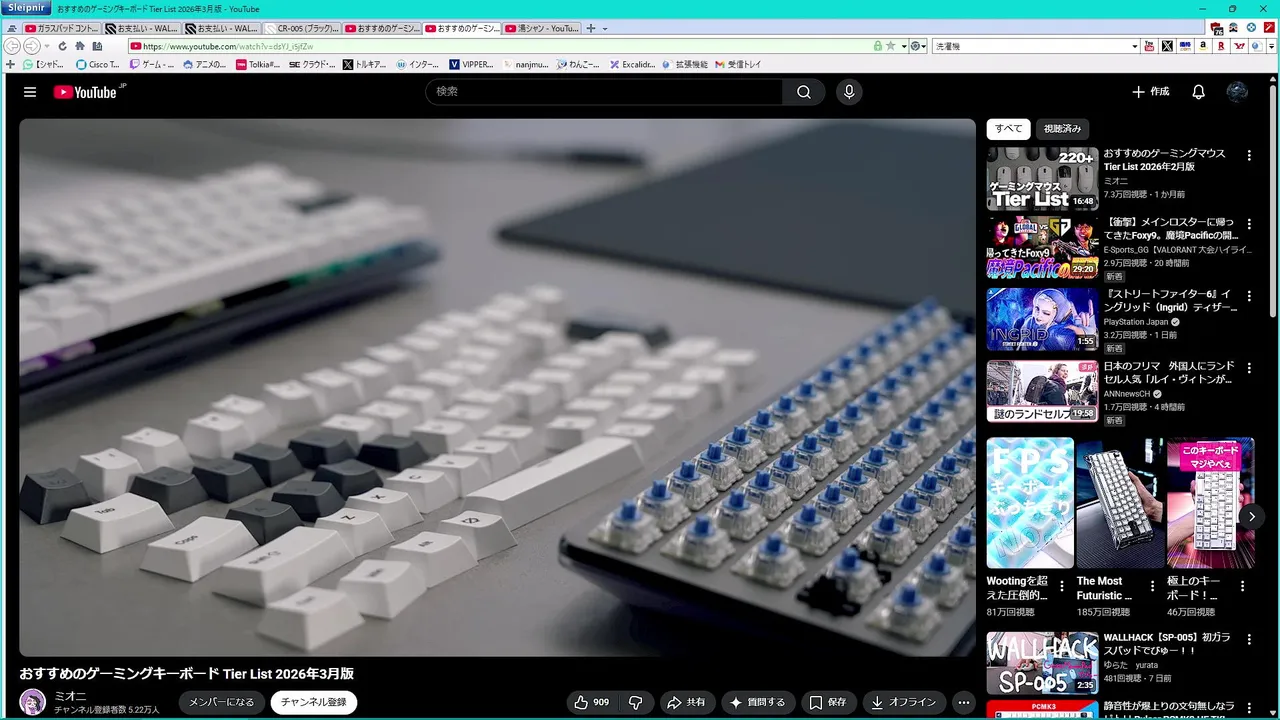Click the 質問する ask button
The image size is (1280, 720).
click(759, 702)
